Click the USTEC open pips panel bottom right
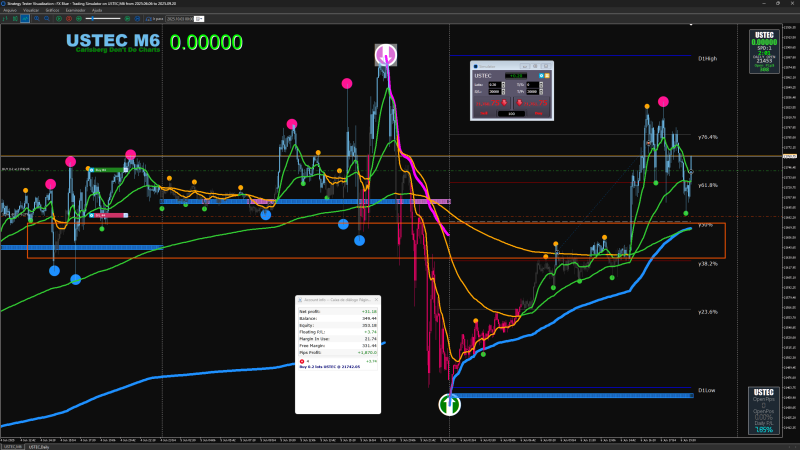Screen dimensions: 800x450 764,411
